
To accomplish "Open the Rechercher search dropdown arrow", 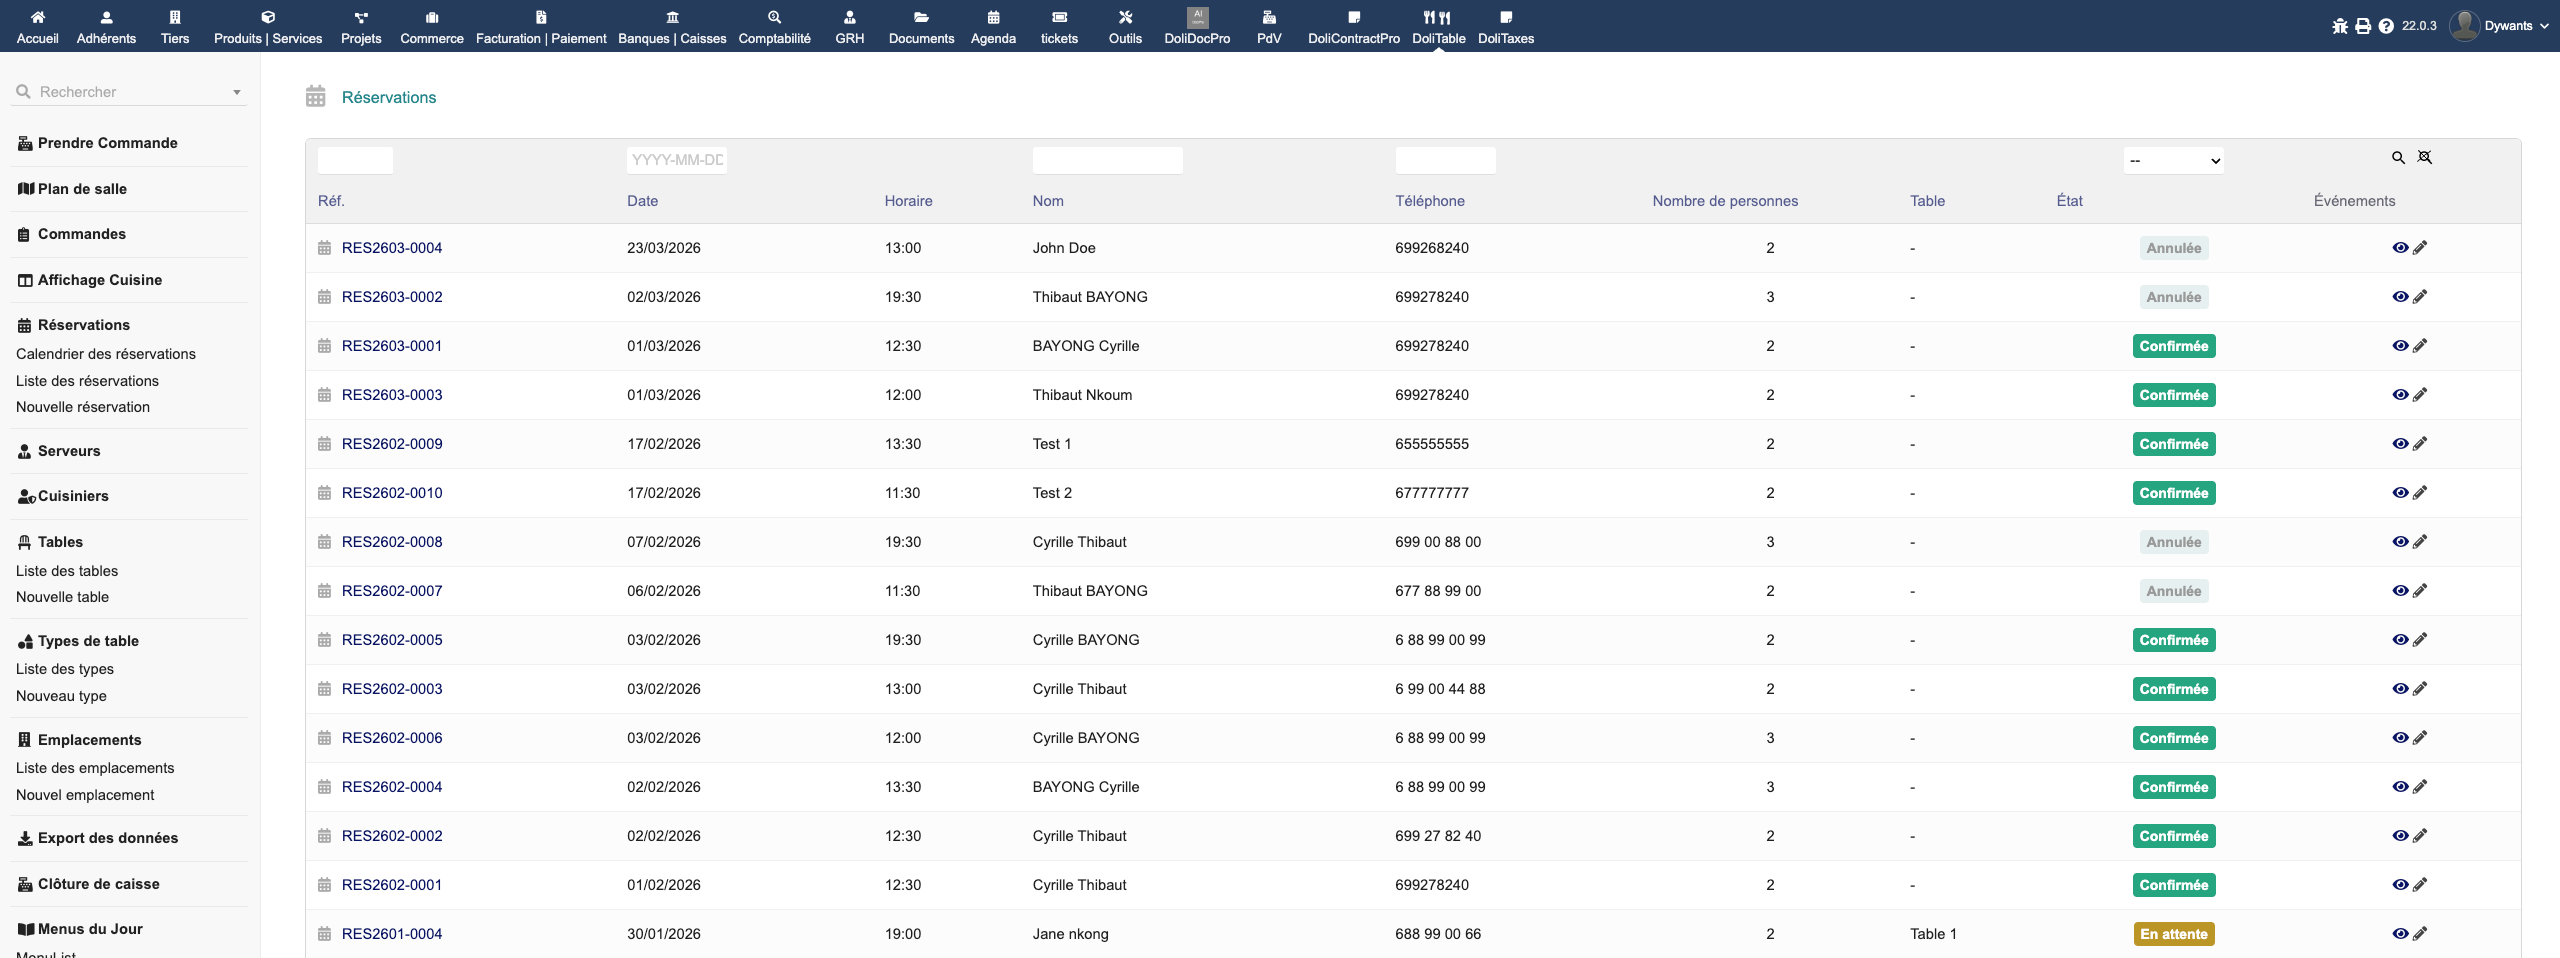I will [237, 92].
